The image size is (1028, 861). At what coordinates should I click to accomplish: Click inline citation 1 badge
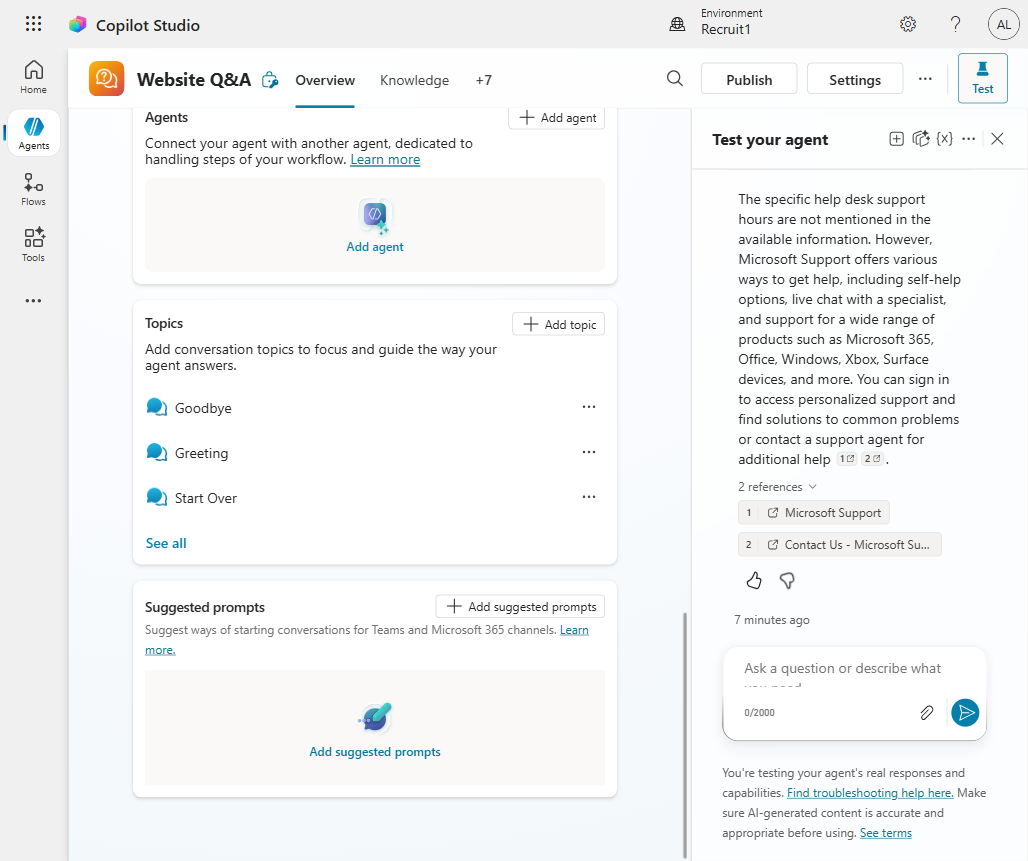coord(847,459)
